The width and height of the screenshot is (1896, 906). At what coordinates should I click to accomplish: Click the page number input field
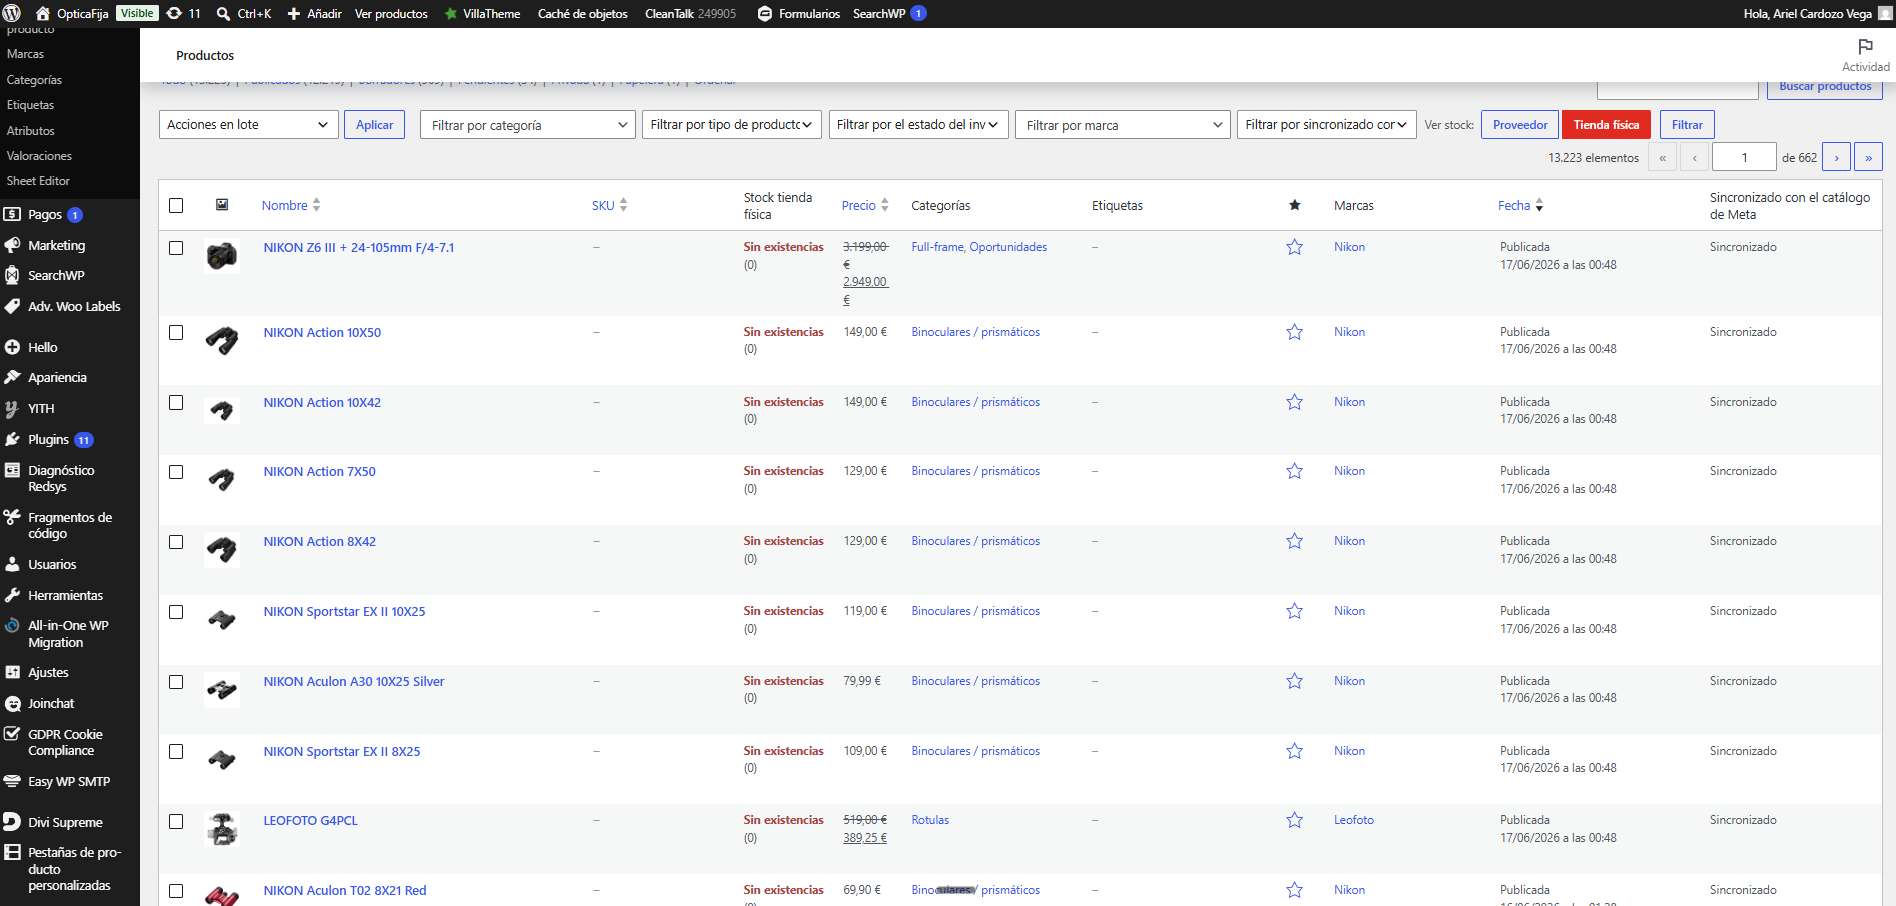(x=1744, y=157)
